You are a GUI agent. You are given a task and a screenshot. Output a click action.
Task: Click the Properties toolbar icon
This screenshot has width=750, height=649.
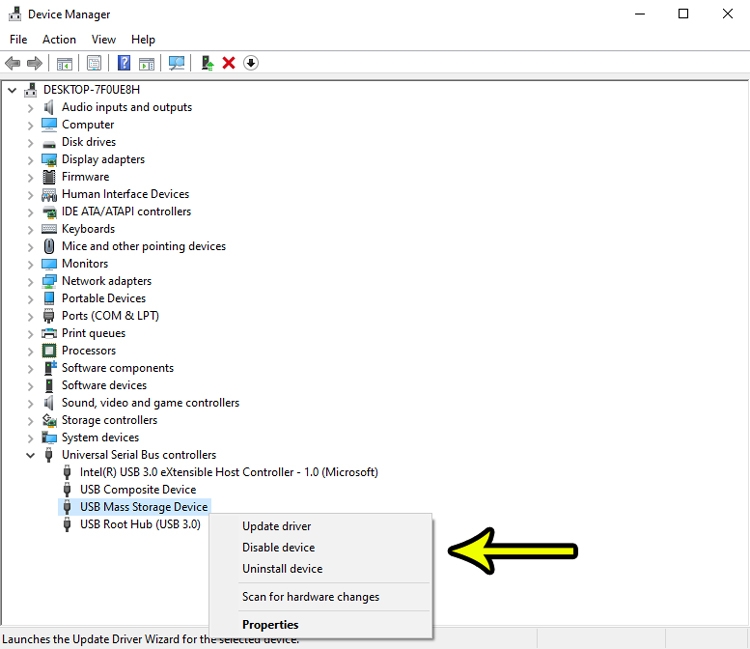(94, 63)
